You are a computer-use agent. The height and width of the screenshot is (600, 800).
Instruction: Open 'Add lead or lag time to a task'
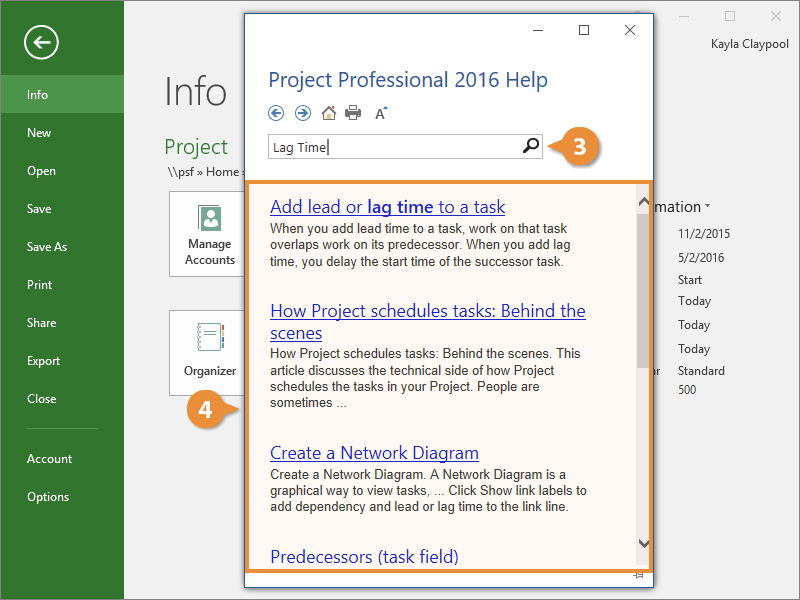click(x=387, y=207)
